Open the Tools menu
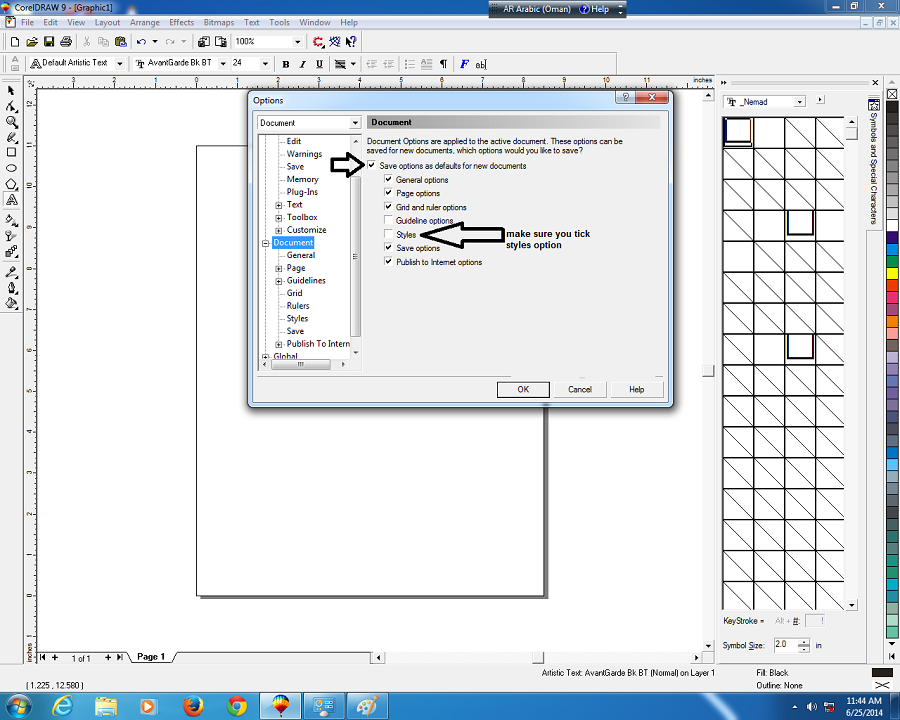The width and height of the screenshot is (900, 720). [x=280, y=22]
